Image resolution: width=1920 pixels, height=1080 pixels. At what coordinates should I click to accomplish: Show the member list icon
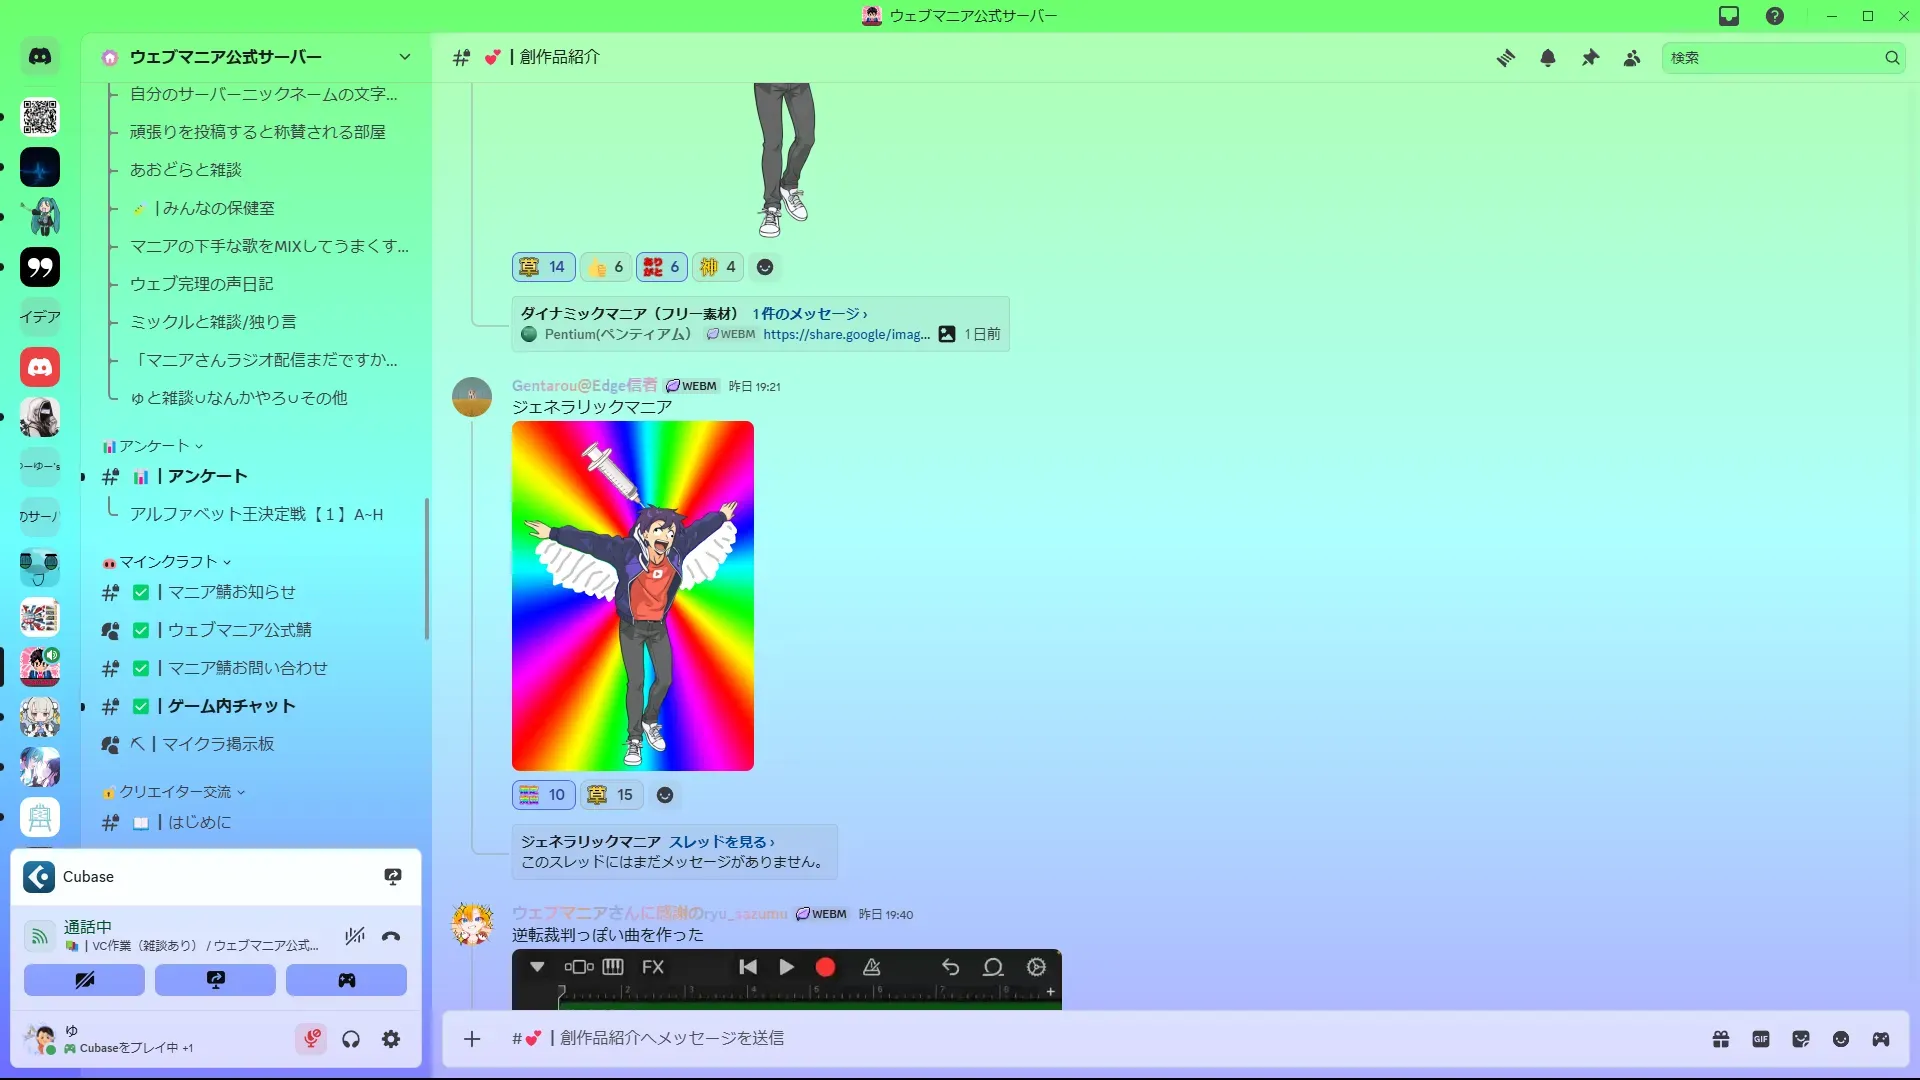[1632, 58]
